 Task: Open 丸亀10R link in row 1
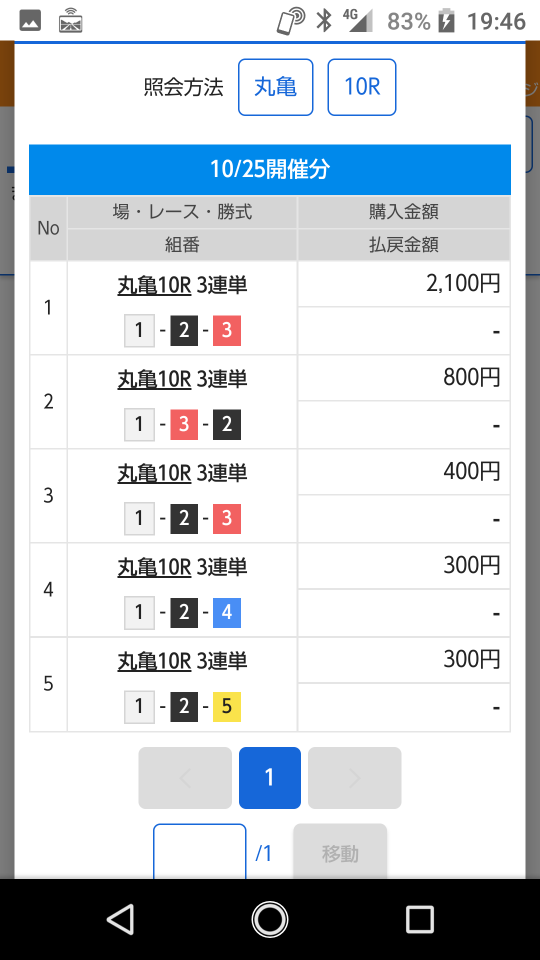pos(154,285)
